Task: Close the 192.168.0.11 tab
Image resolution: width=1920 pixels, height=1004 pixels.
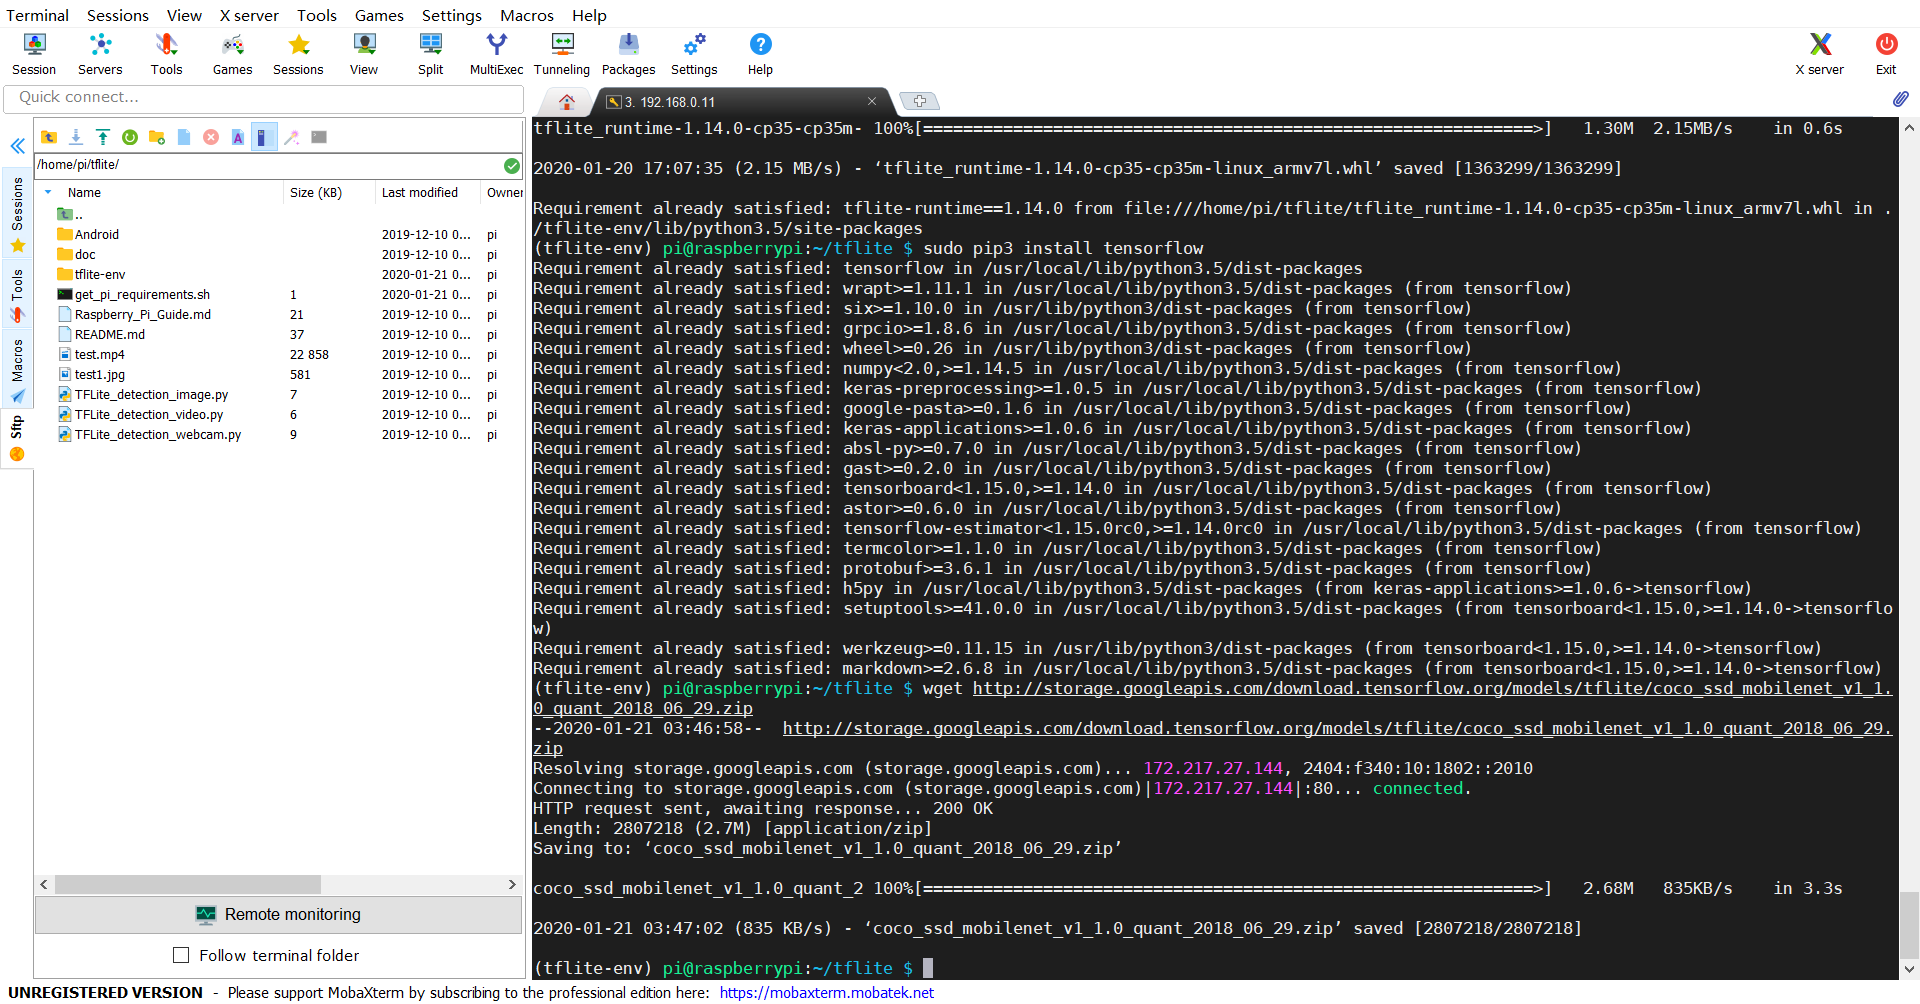Action: click(x=872, y=101)
